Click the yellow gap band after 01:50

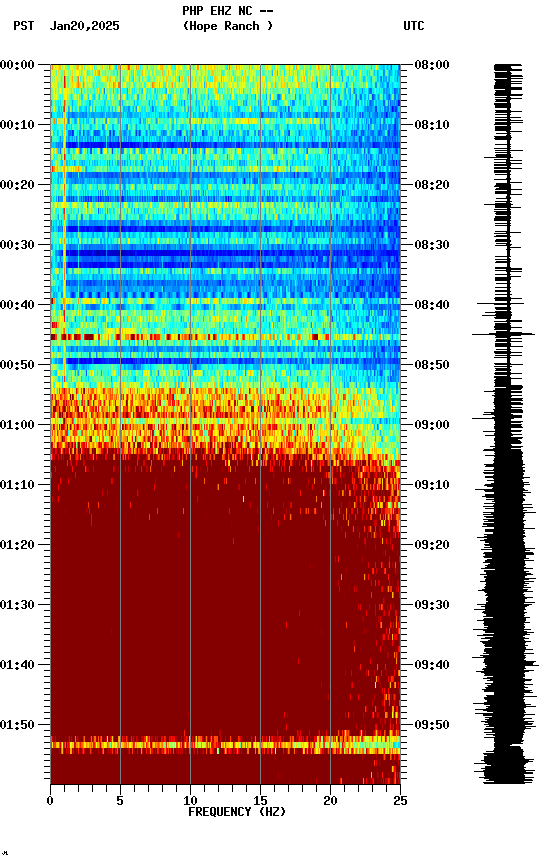point(225,745)
